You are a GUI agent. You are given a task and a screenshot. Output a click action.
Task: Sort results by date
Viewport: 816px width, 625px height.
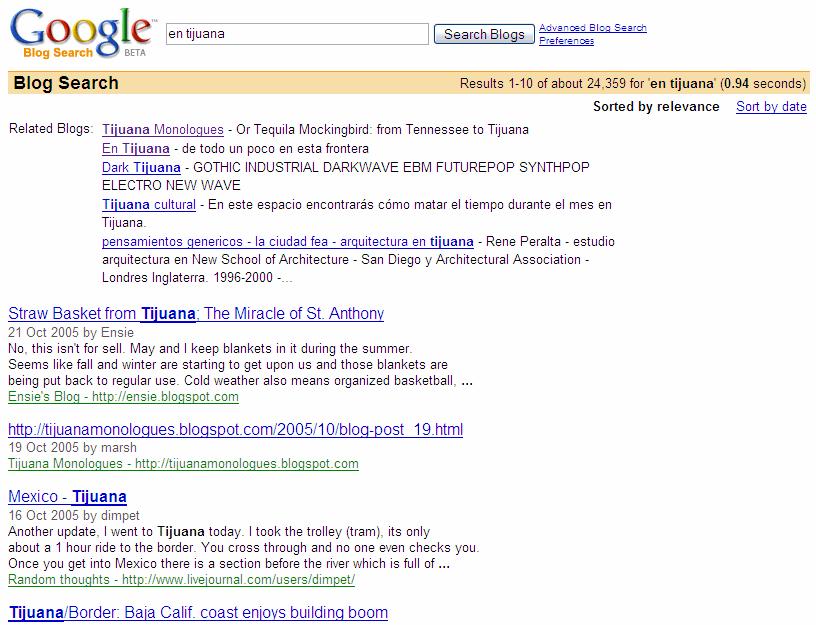click(x=771, y=107)
